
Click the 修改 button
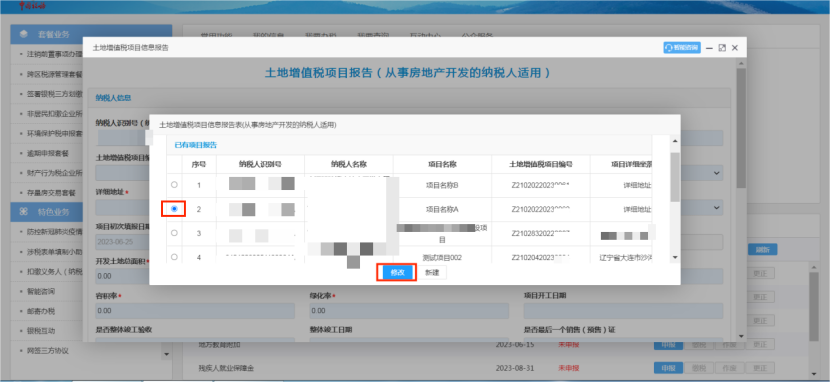coord(397,272)
